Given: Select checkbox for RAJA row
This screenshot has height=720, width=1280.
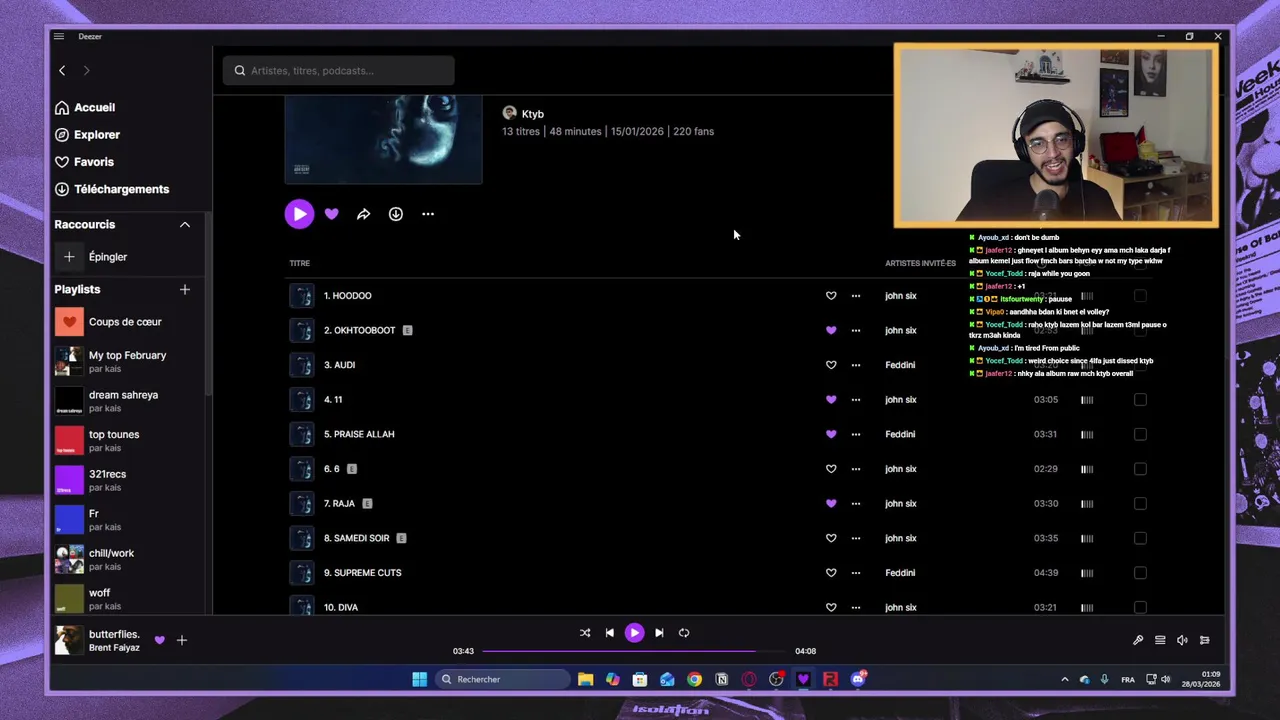Looking at the screenshot, I should pyautogui.click(x=1140, y=504).
